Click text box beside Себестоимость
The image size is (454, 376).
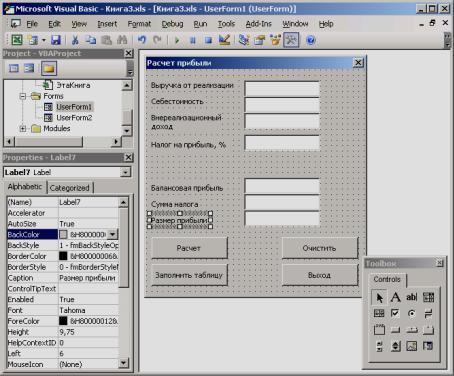click(x=282, y=105)
